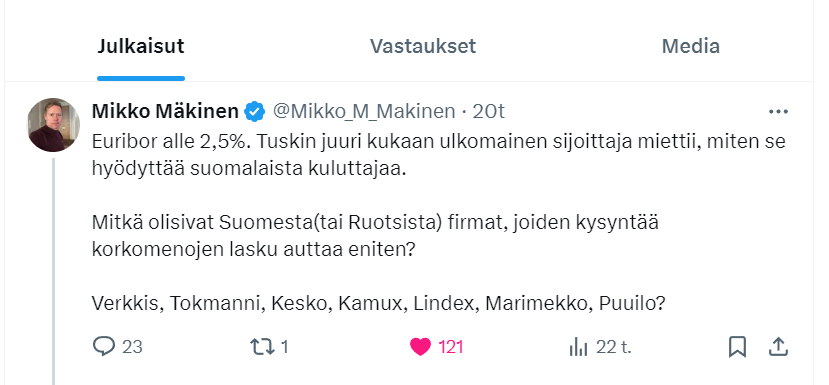View post analytics bar chart icon
The height and width of the screenshot is (385, 829).
pos(578,347)
